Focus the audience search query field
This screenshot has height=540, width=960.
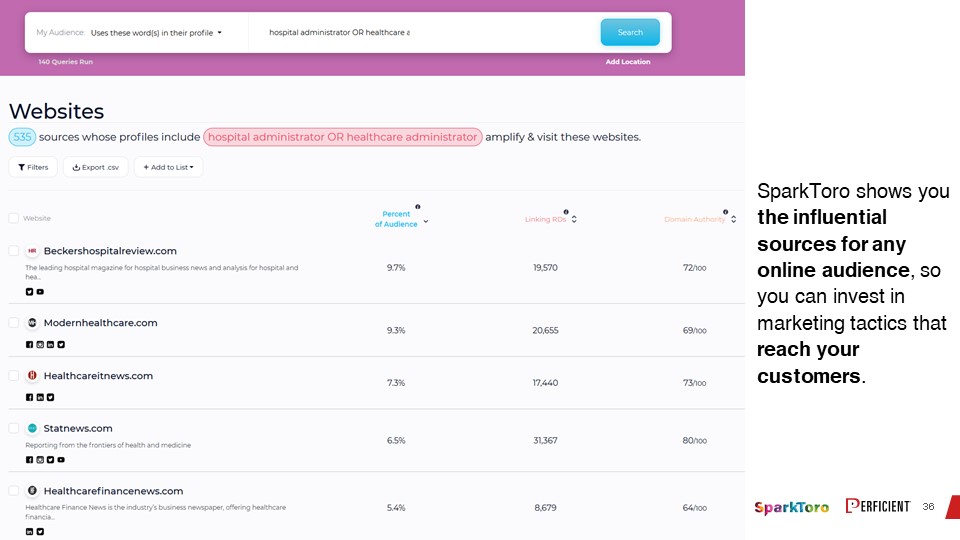(422, 32)
